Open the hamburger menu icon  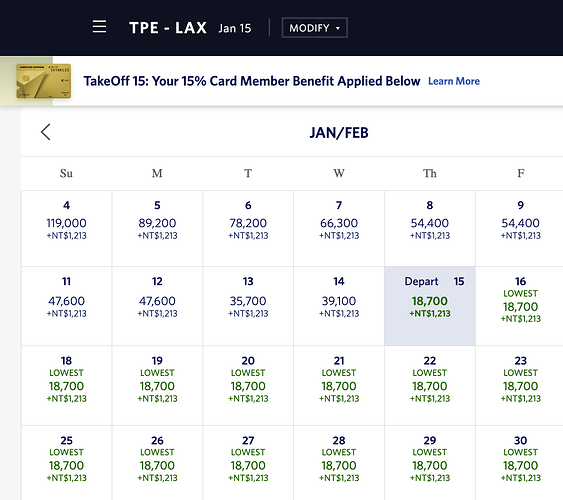(99, 27)
